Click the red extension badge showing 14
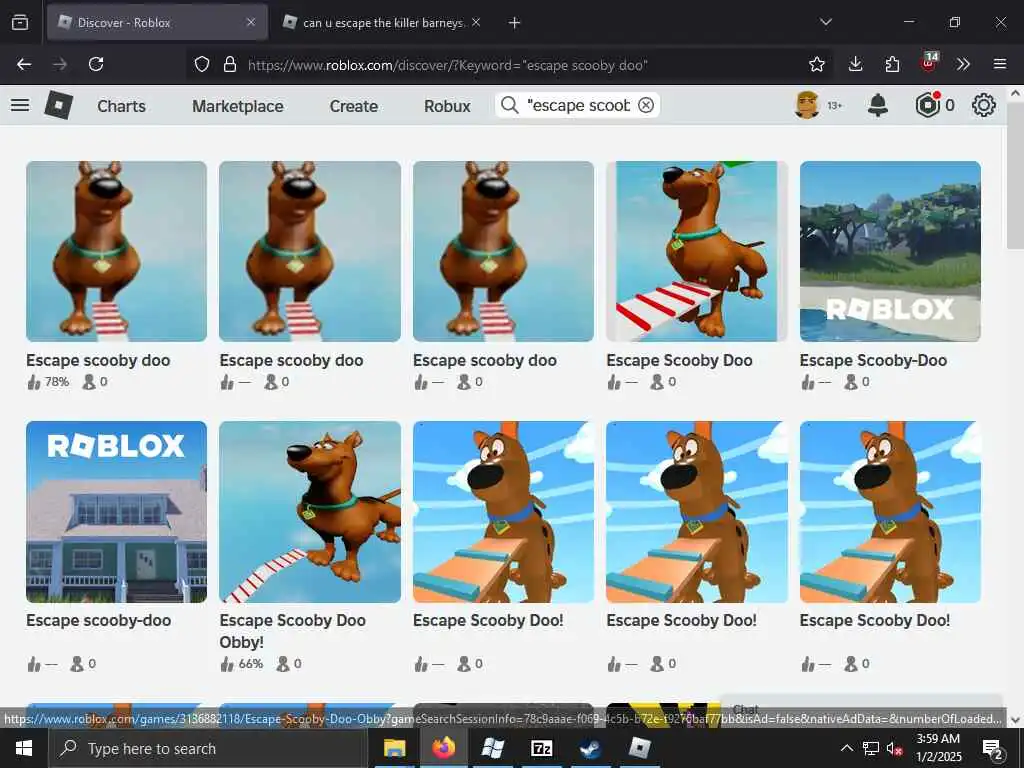Screen dimensions: 1024x768 (x=929, y=62)
